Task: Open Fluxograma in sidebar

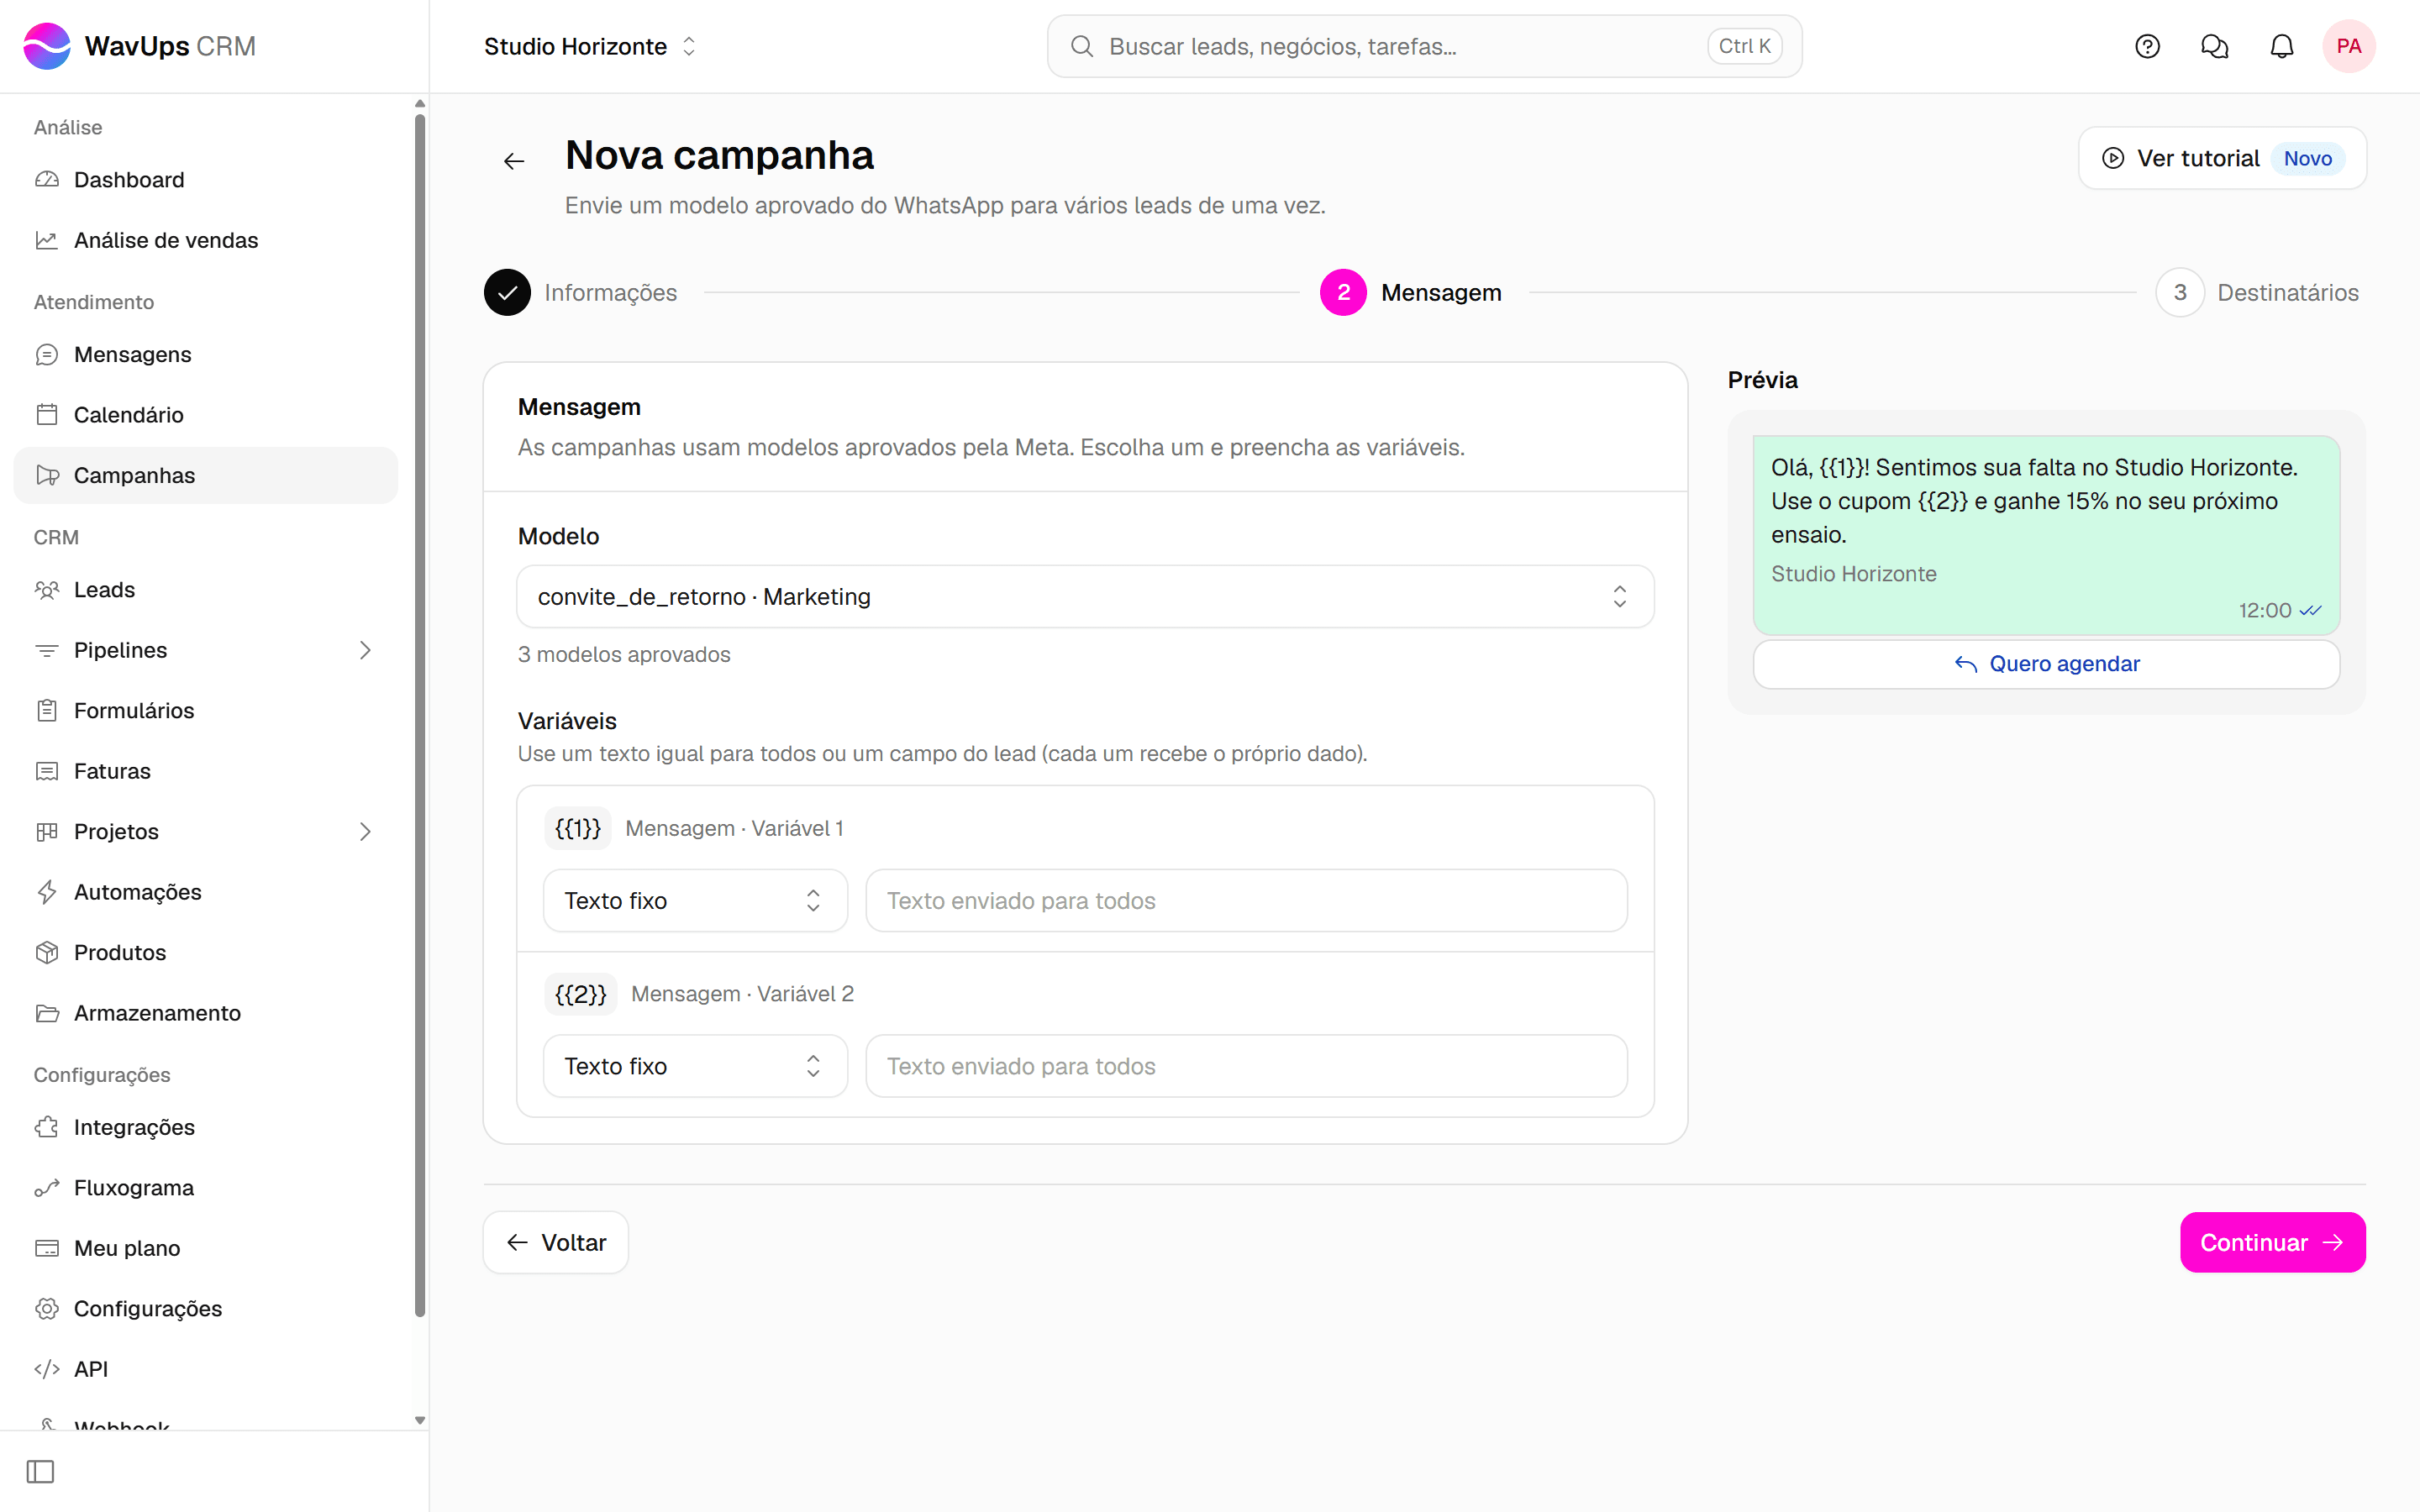Action: (x=206, y=1188)
